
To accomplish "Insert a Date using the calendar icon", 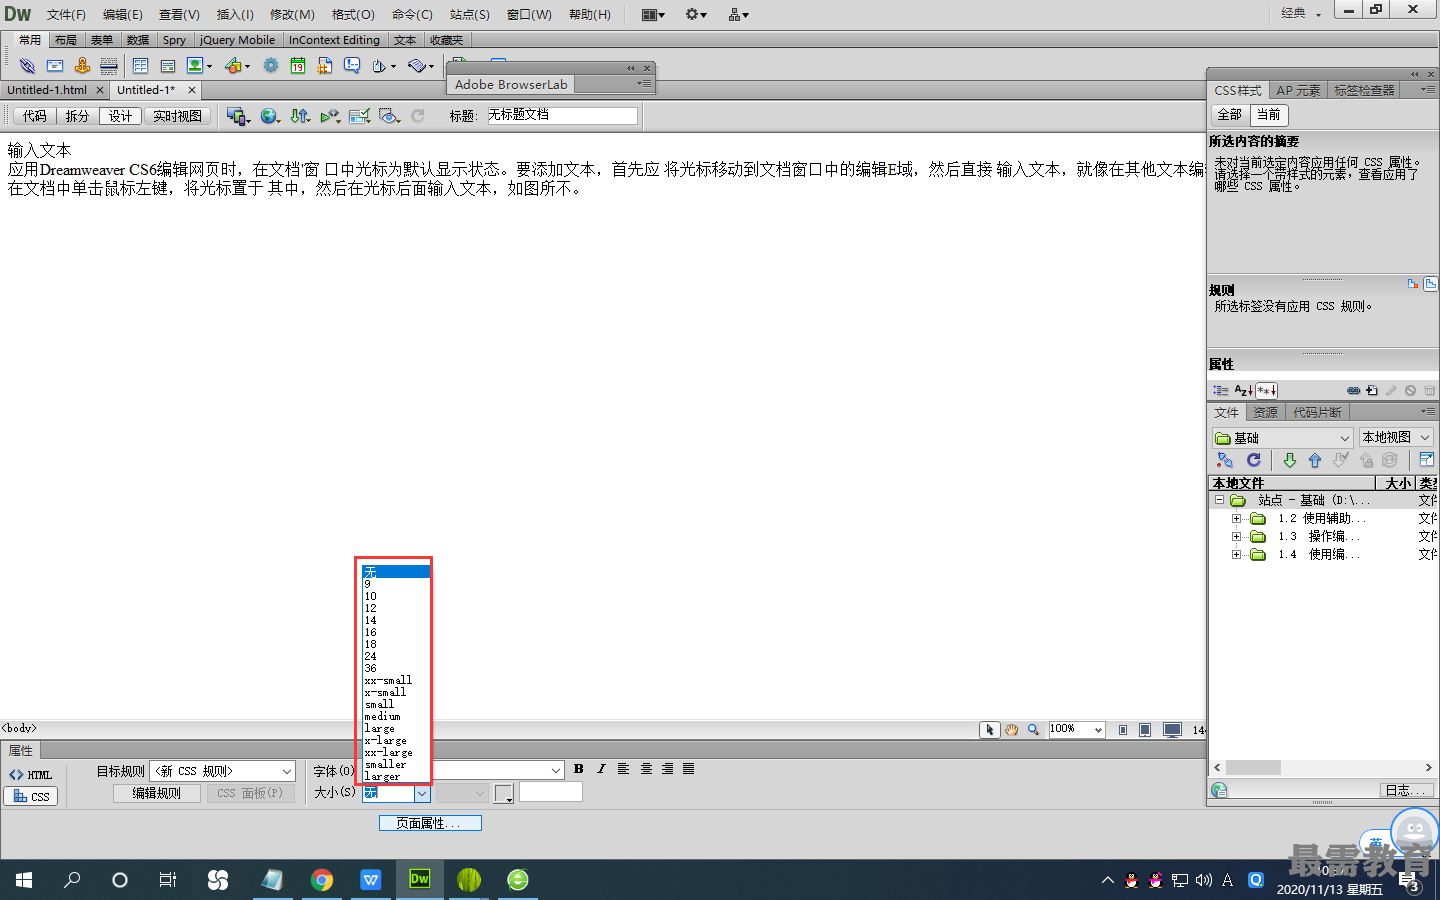I will [x=298, y=66].
